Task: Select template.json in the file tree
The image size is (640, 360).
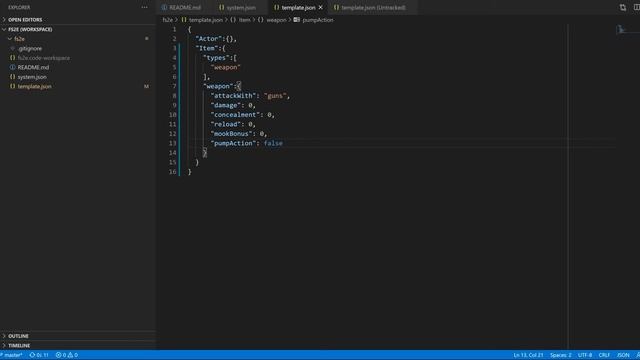Action: coord(34,86)
